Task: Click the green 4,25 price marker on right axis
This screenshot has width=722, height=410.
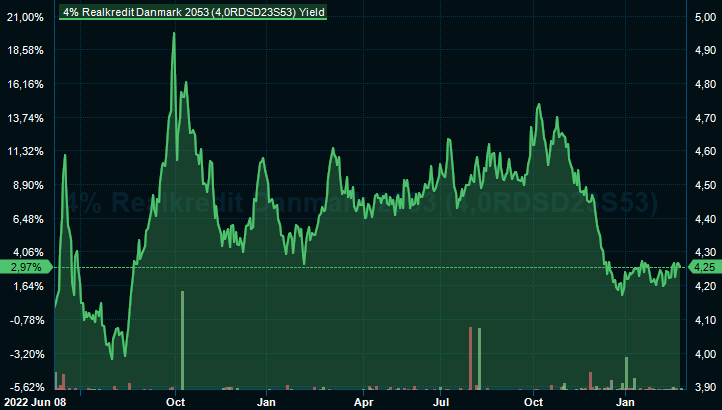Action: pyautogui.click(x=703, y=267)
